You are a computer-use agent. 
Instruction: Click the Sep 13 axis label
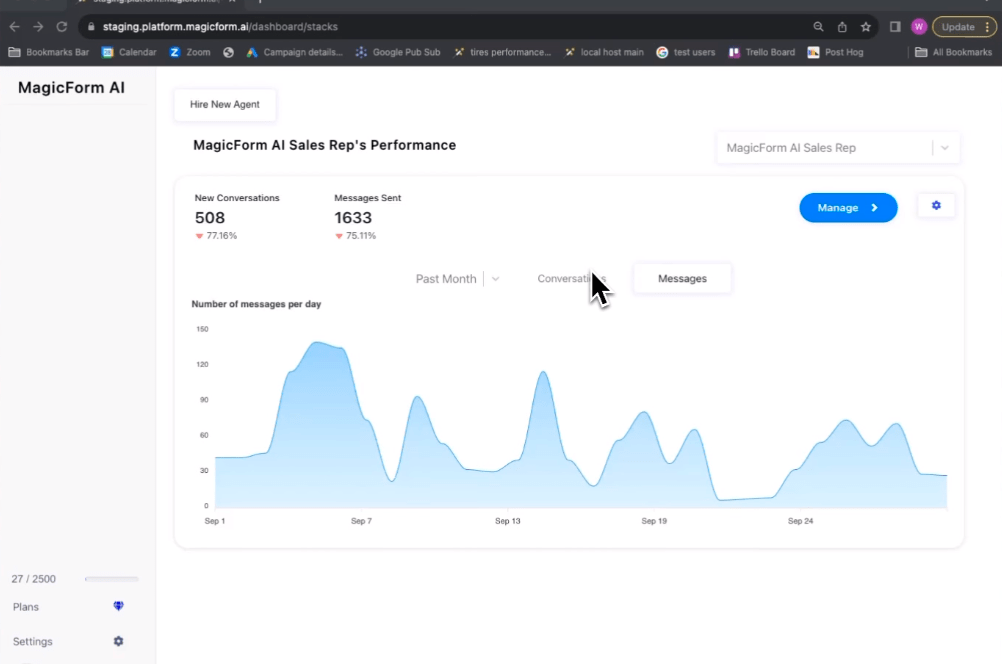coord(507,521)
